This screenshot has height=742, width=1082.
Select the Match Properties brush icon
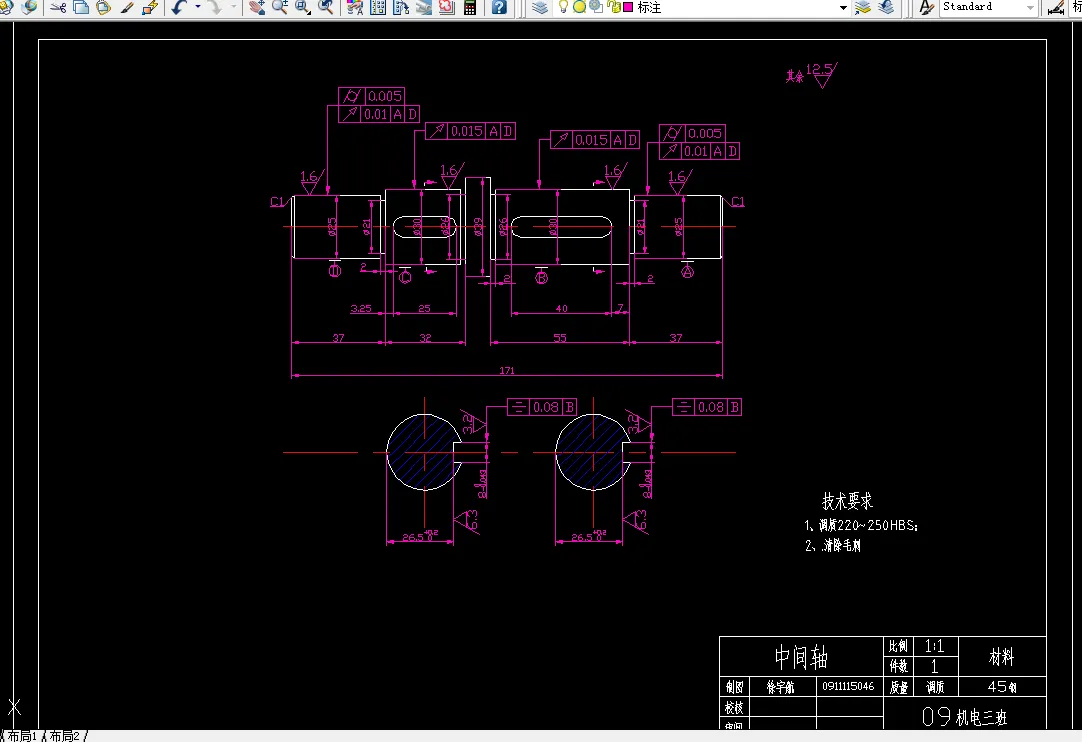point(127,8)
